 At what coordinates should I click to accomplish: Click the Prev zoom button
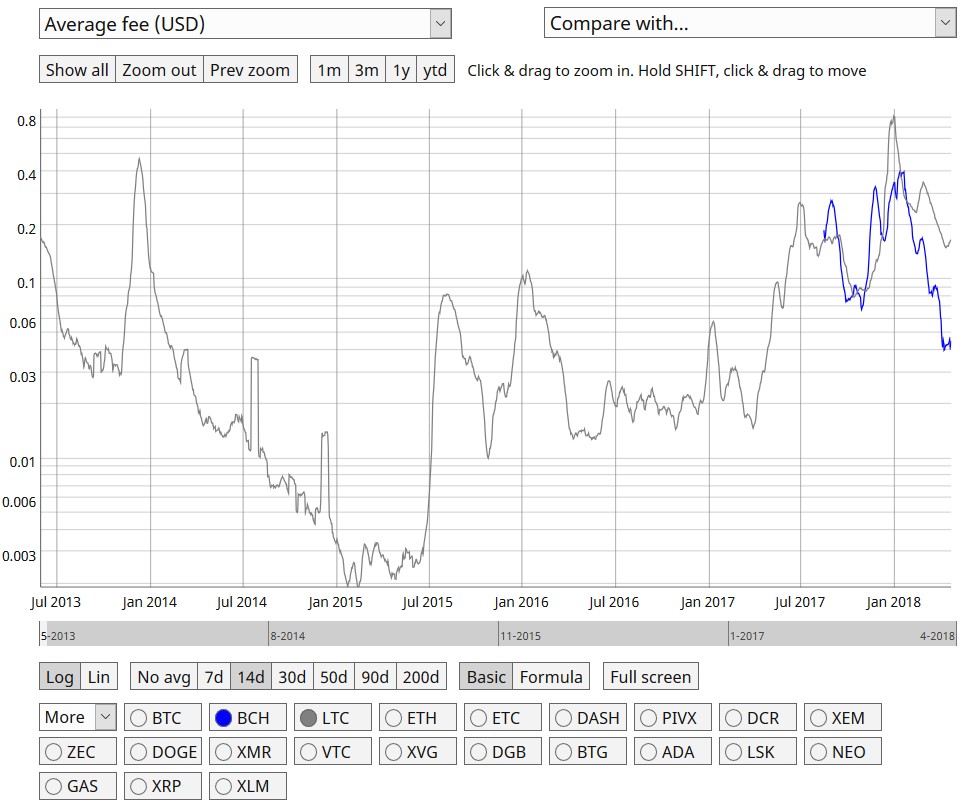(x=250, y=70)
